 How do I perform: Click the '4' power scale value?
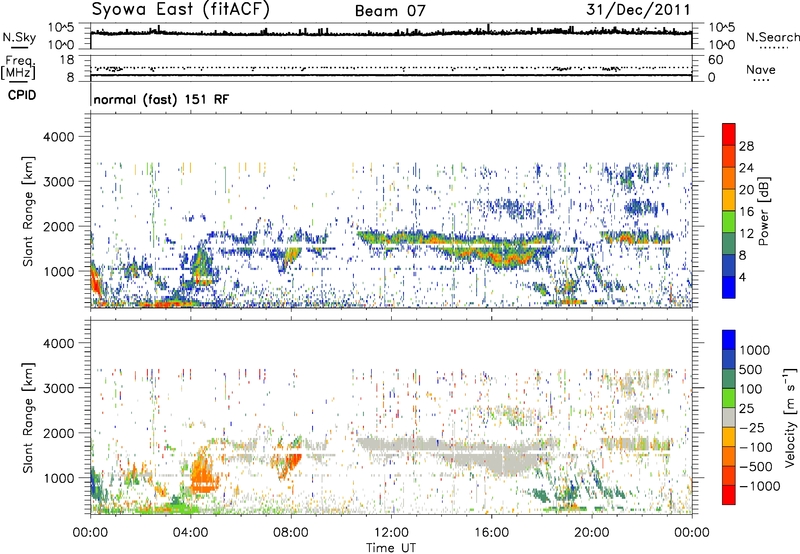point(742,277)
